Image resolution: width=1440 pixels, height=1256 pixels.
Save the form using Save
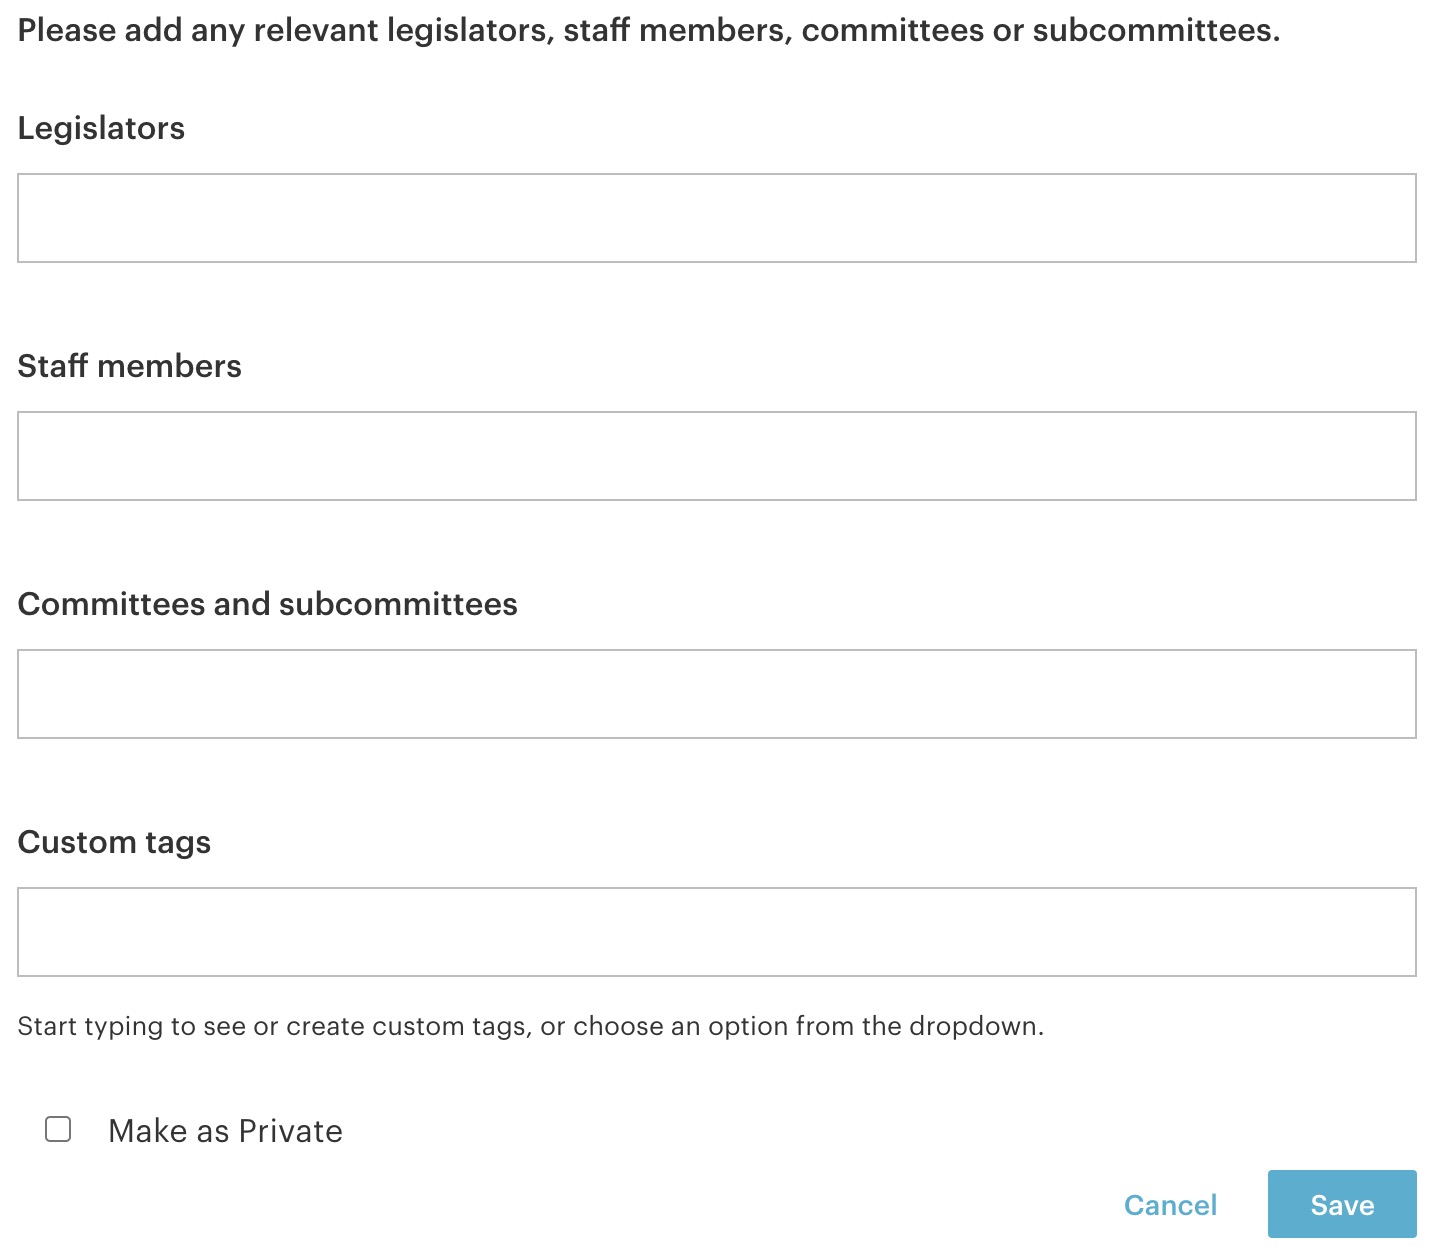coord(1341,1204)
